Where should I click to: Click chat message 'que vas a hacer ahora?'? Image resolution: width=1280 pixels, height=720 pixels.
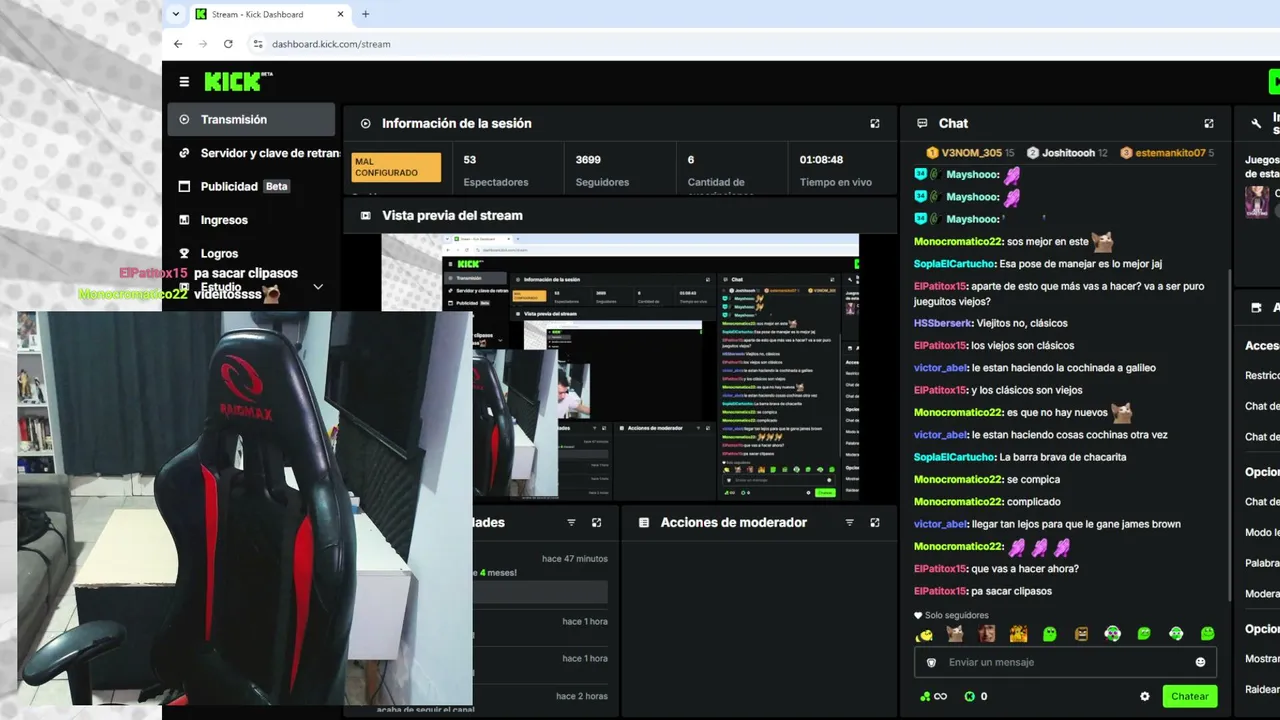(1025, 569)
